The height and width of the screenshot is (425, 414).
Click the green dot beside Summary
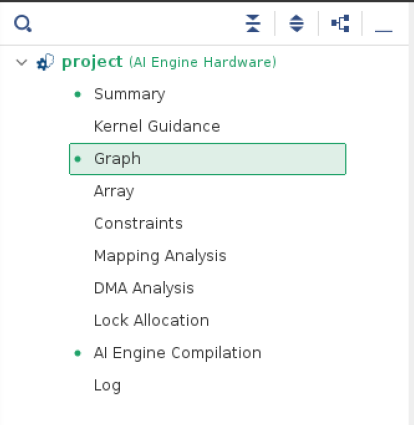click(78, 95)
